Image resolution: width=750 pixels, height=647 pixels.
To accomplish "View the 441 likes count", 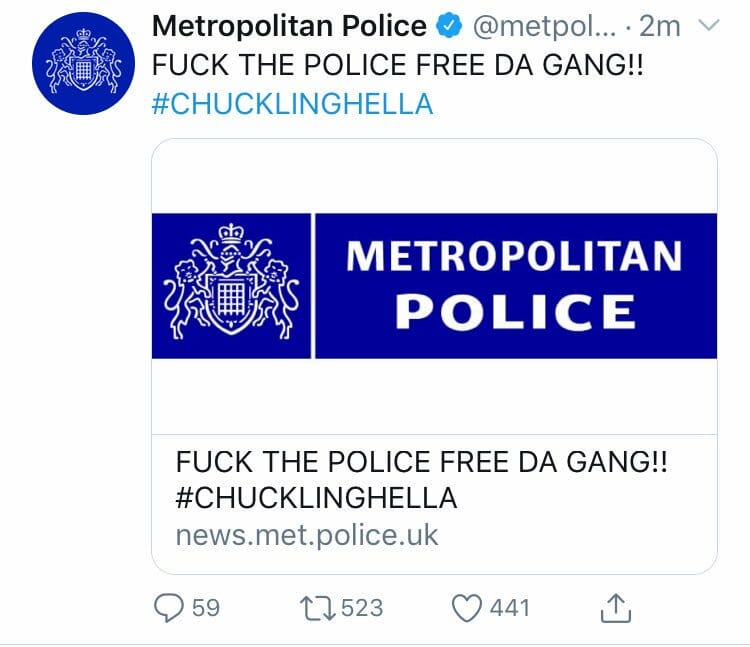I will click(x=510, y=608).
